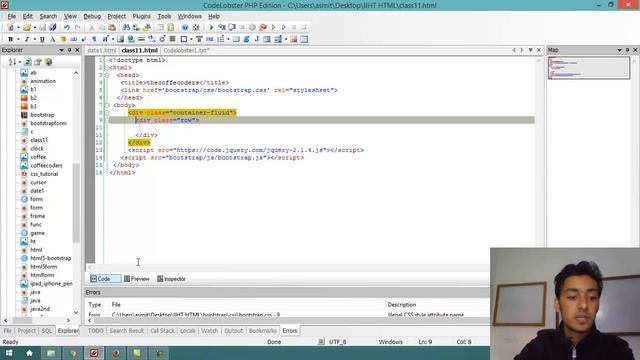Switch to the SQL side tab
This screenshot has height=360, width=640.
(47, 331)
